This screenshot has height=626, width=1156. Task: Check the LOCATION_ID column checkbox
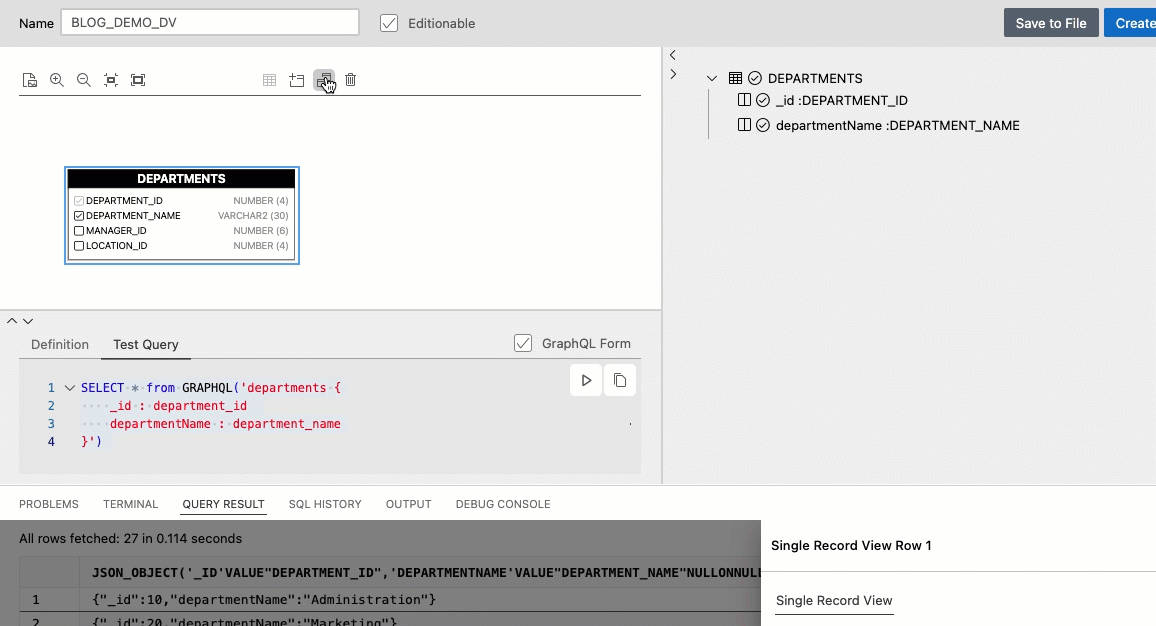(x=79, y=246)
